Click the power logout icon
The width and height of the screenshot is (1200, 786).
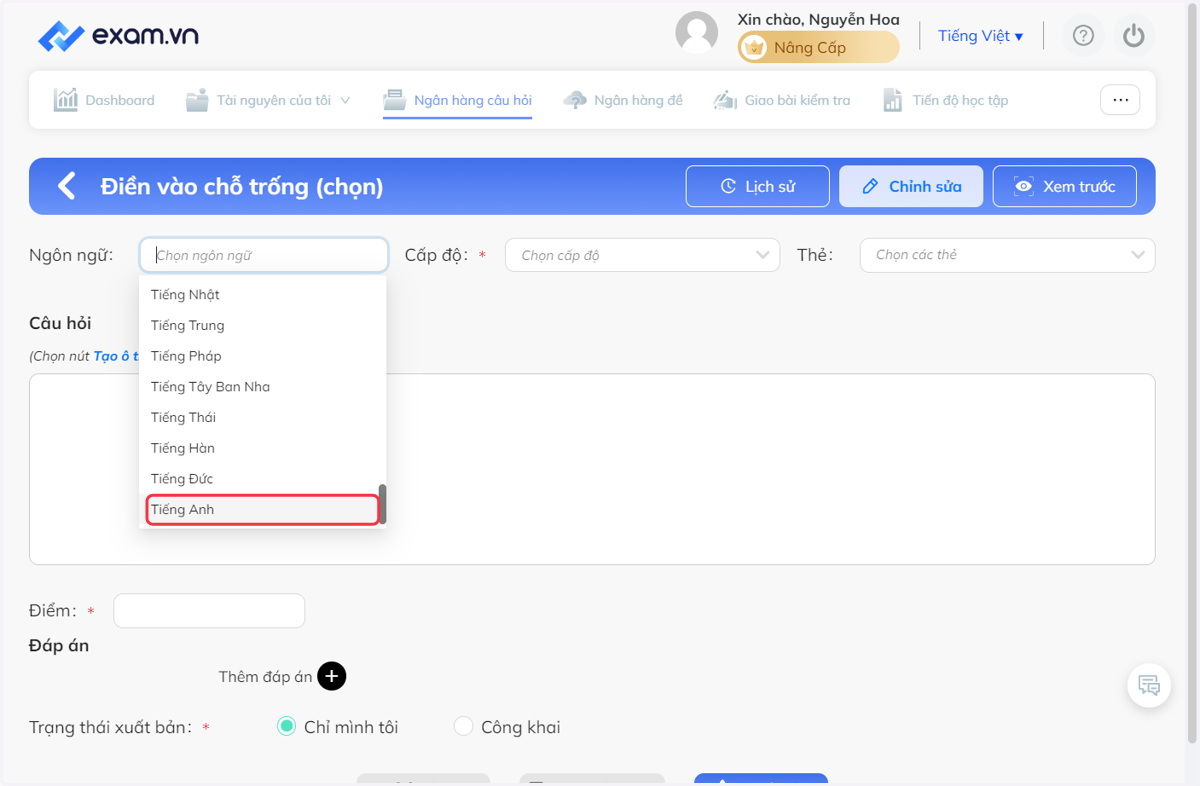point(1133,36)
